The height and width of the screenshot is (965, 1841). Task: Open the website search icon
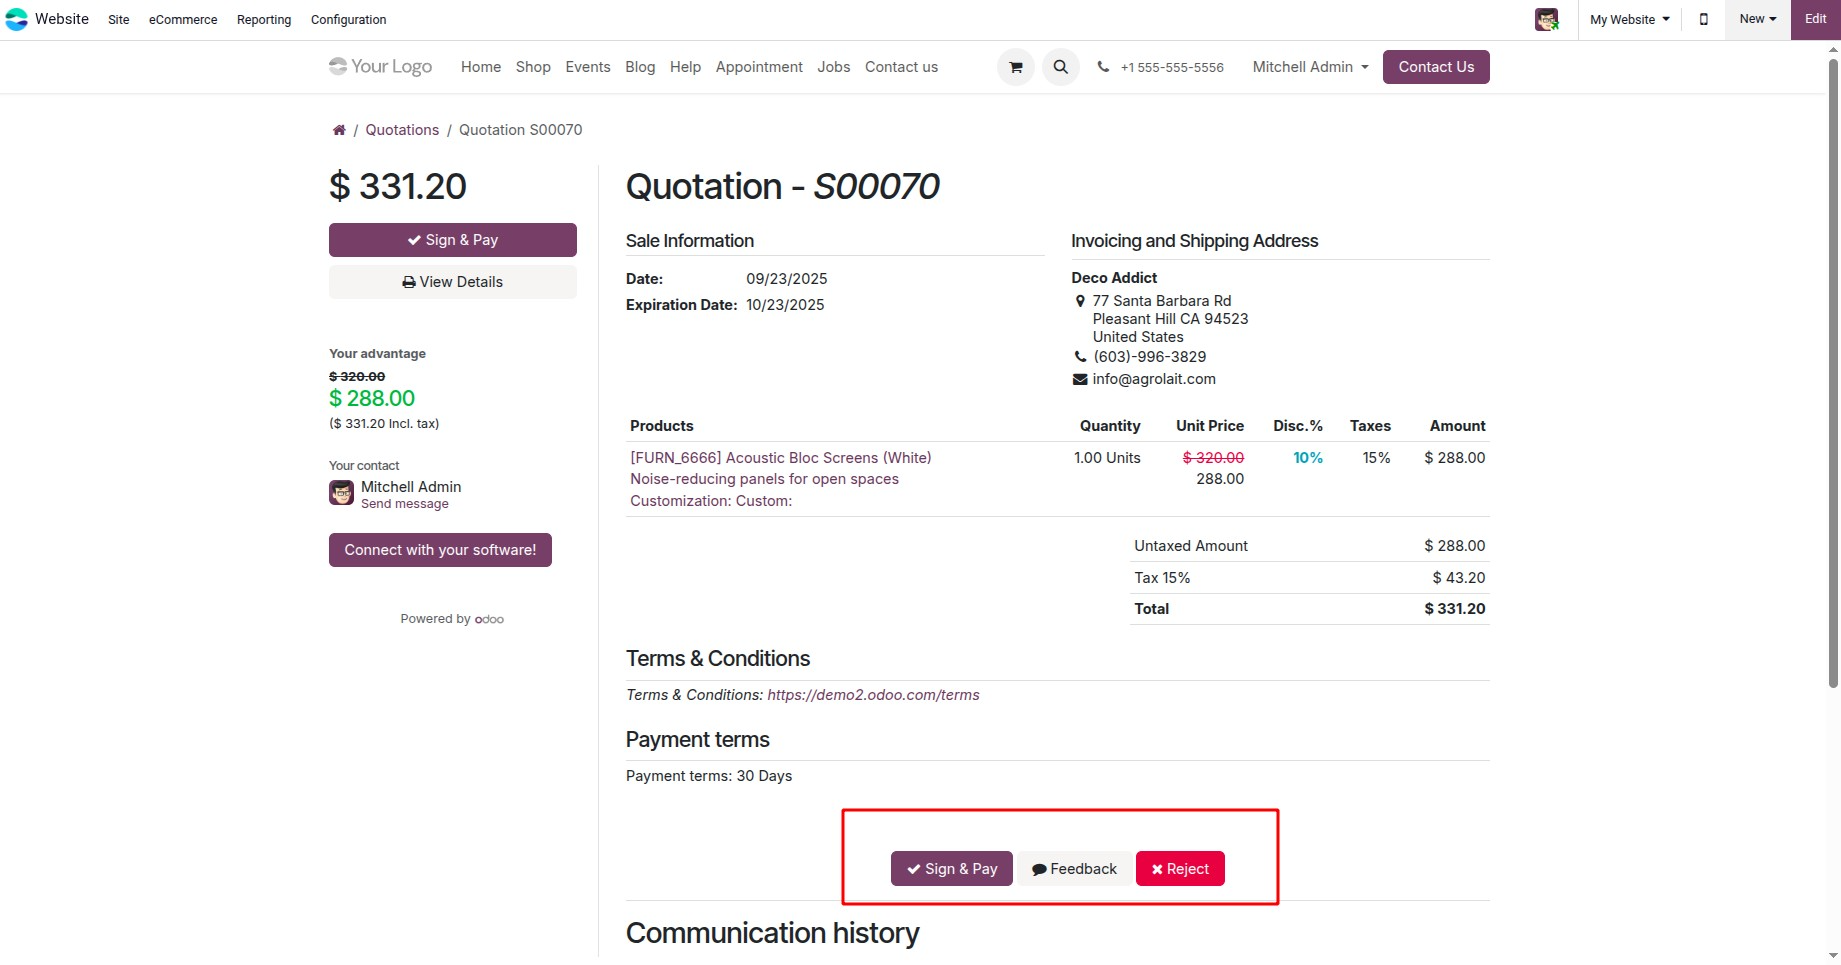[1060, 67]
